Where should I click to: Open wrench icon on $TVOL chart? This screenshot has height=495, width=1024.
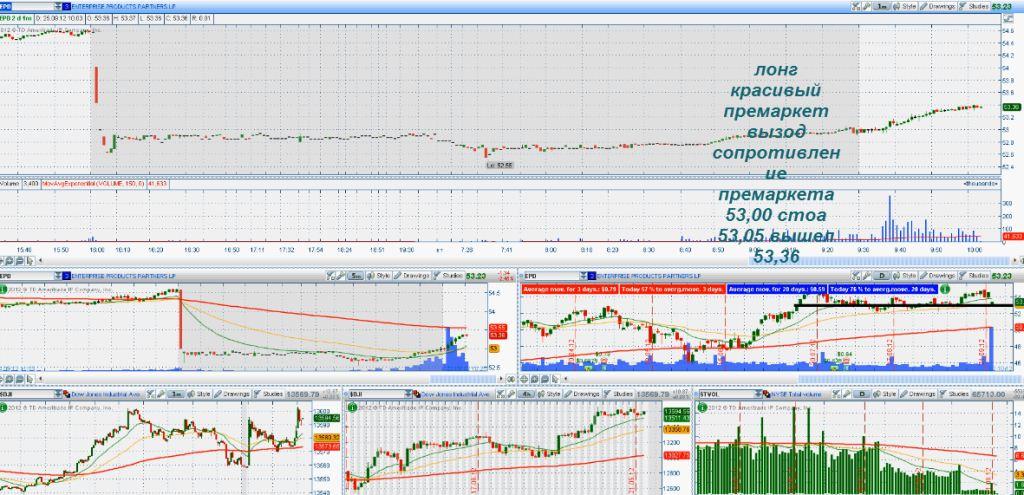pyautogui.click(x=845, y=394)
